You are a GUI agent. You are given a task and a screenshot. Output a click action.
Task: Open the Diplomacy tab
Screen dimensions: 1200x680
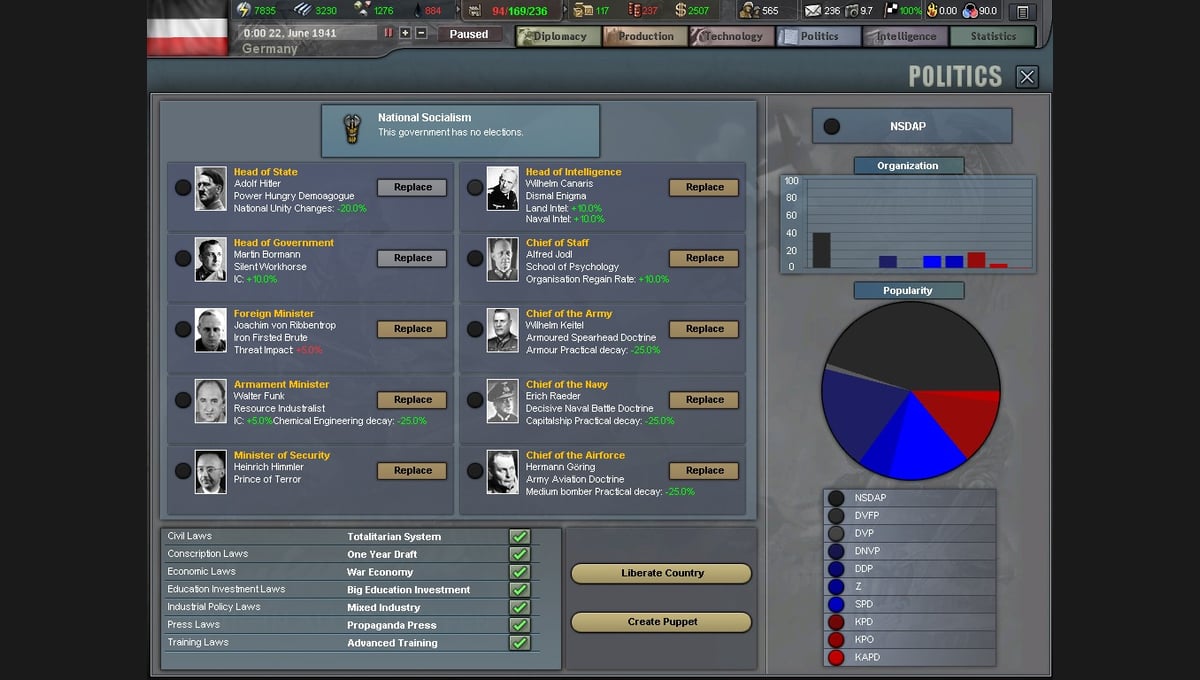[559, 36]
